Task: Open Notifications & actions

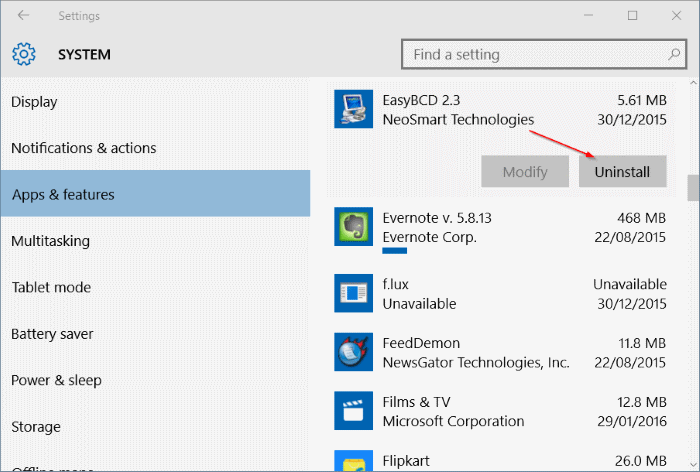Action: pos(155,148)
